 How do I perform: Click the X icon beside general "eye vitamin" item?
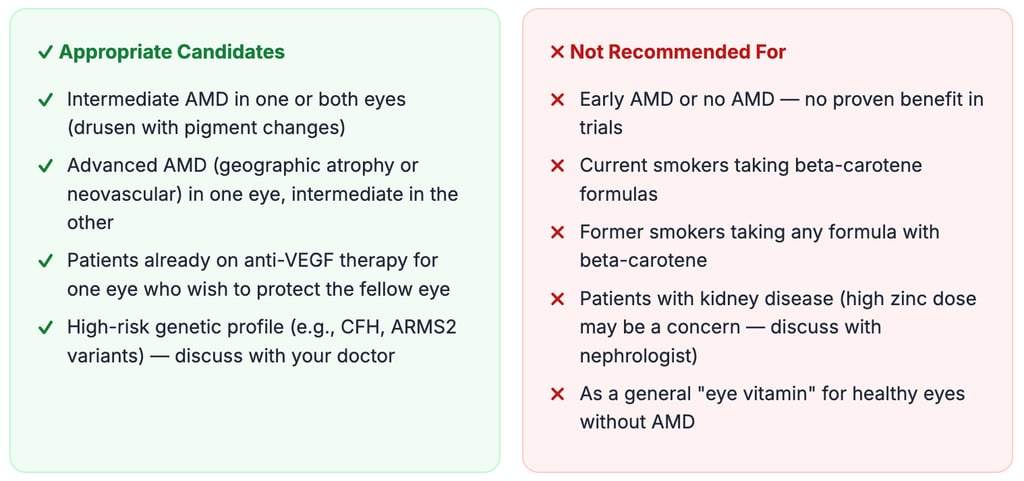(x=558, y=394)
